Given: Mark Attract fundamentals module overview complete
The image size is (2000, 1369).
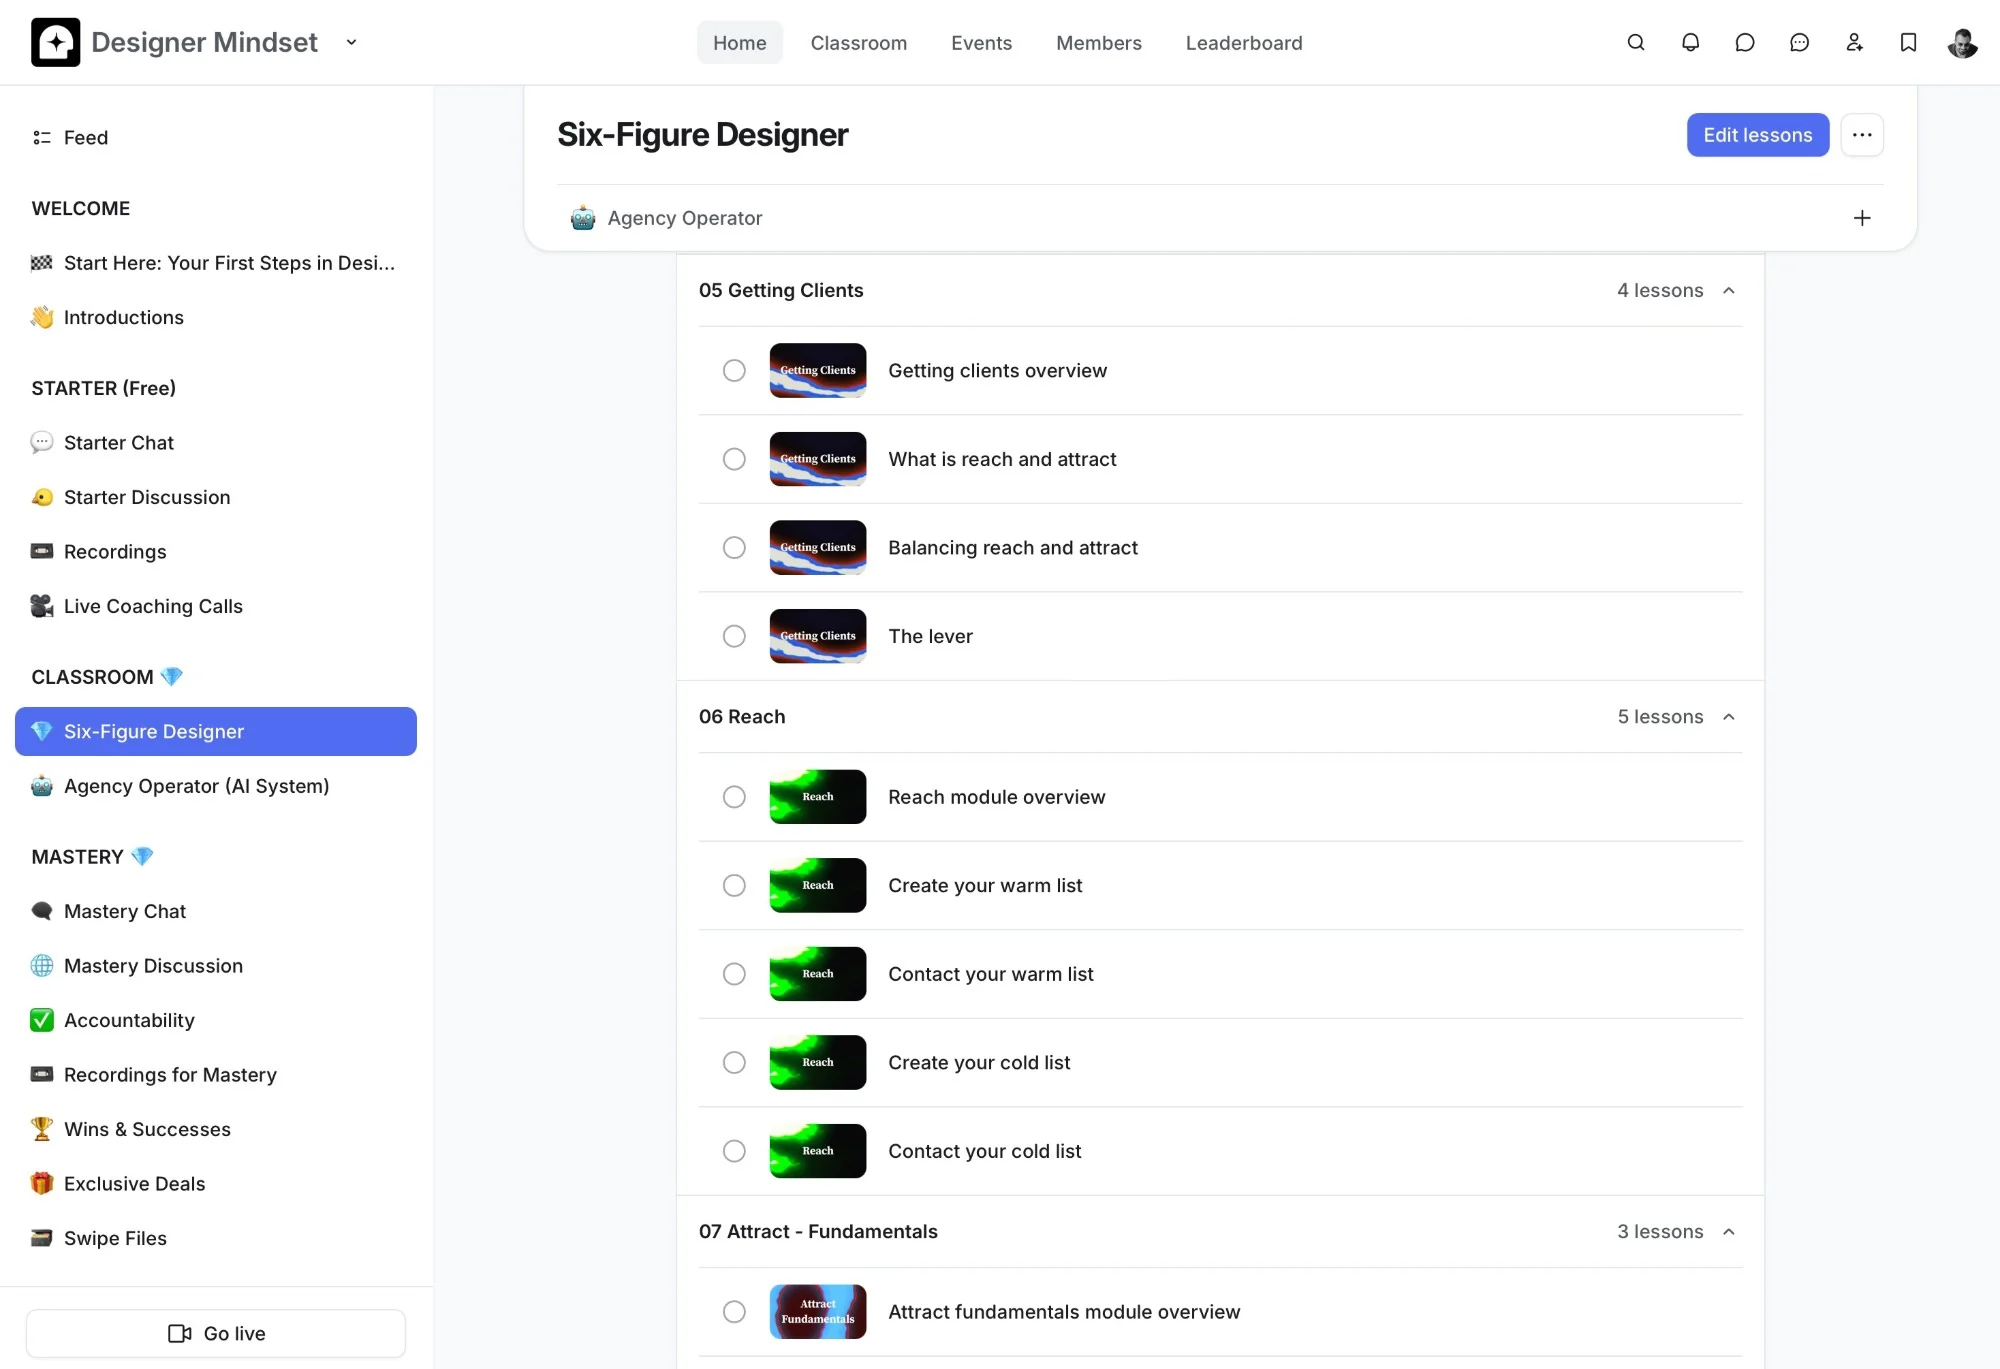Looking at the screenshot, I should coord(734,1312).
